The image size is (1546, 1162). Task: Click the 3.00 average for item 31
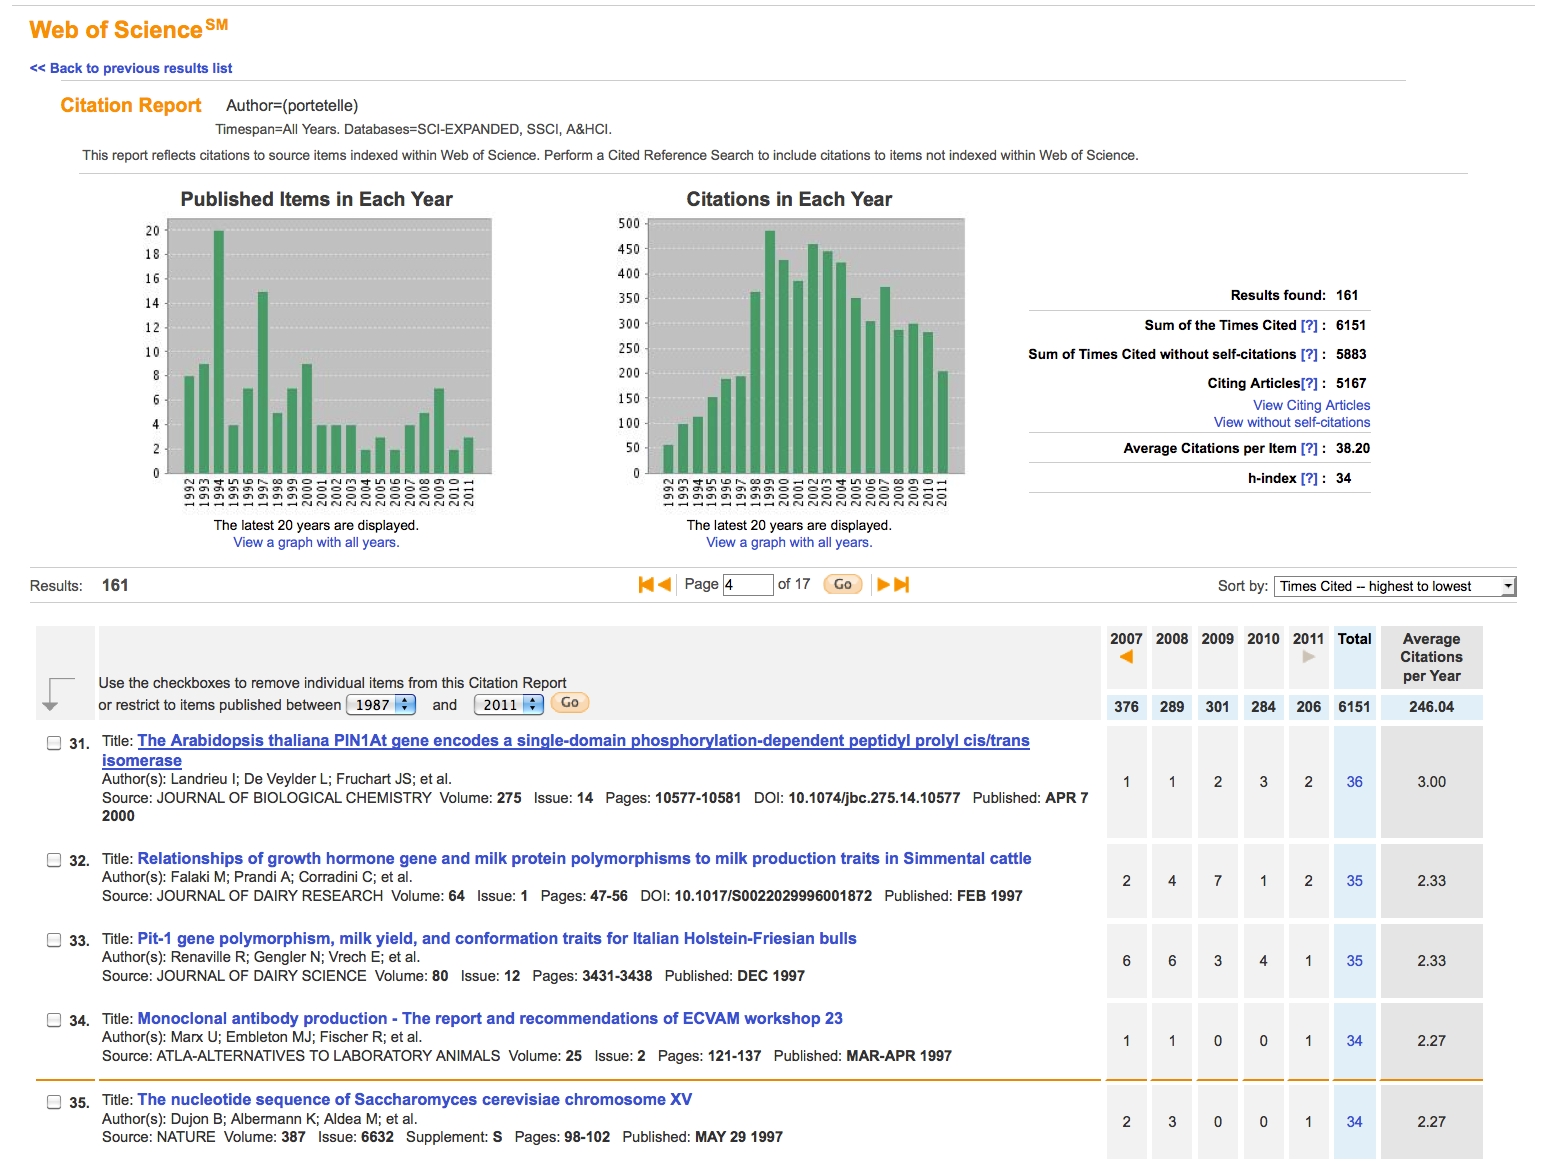point(1431,782)
